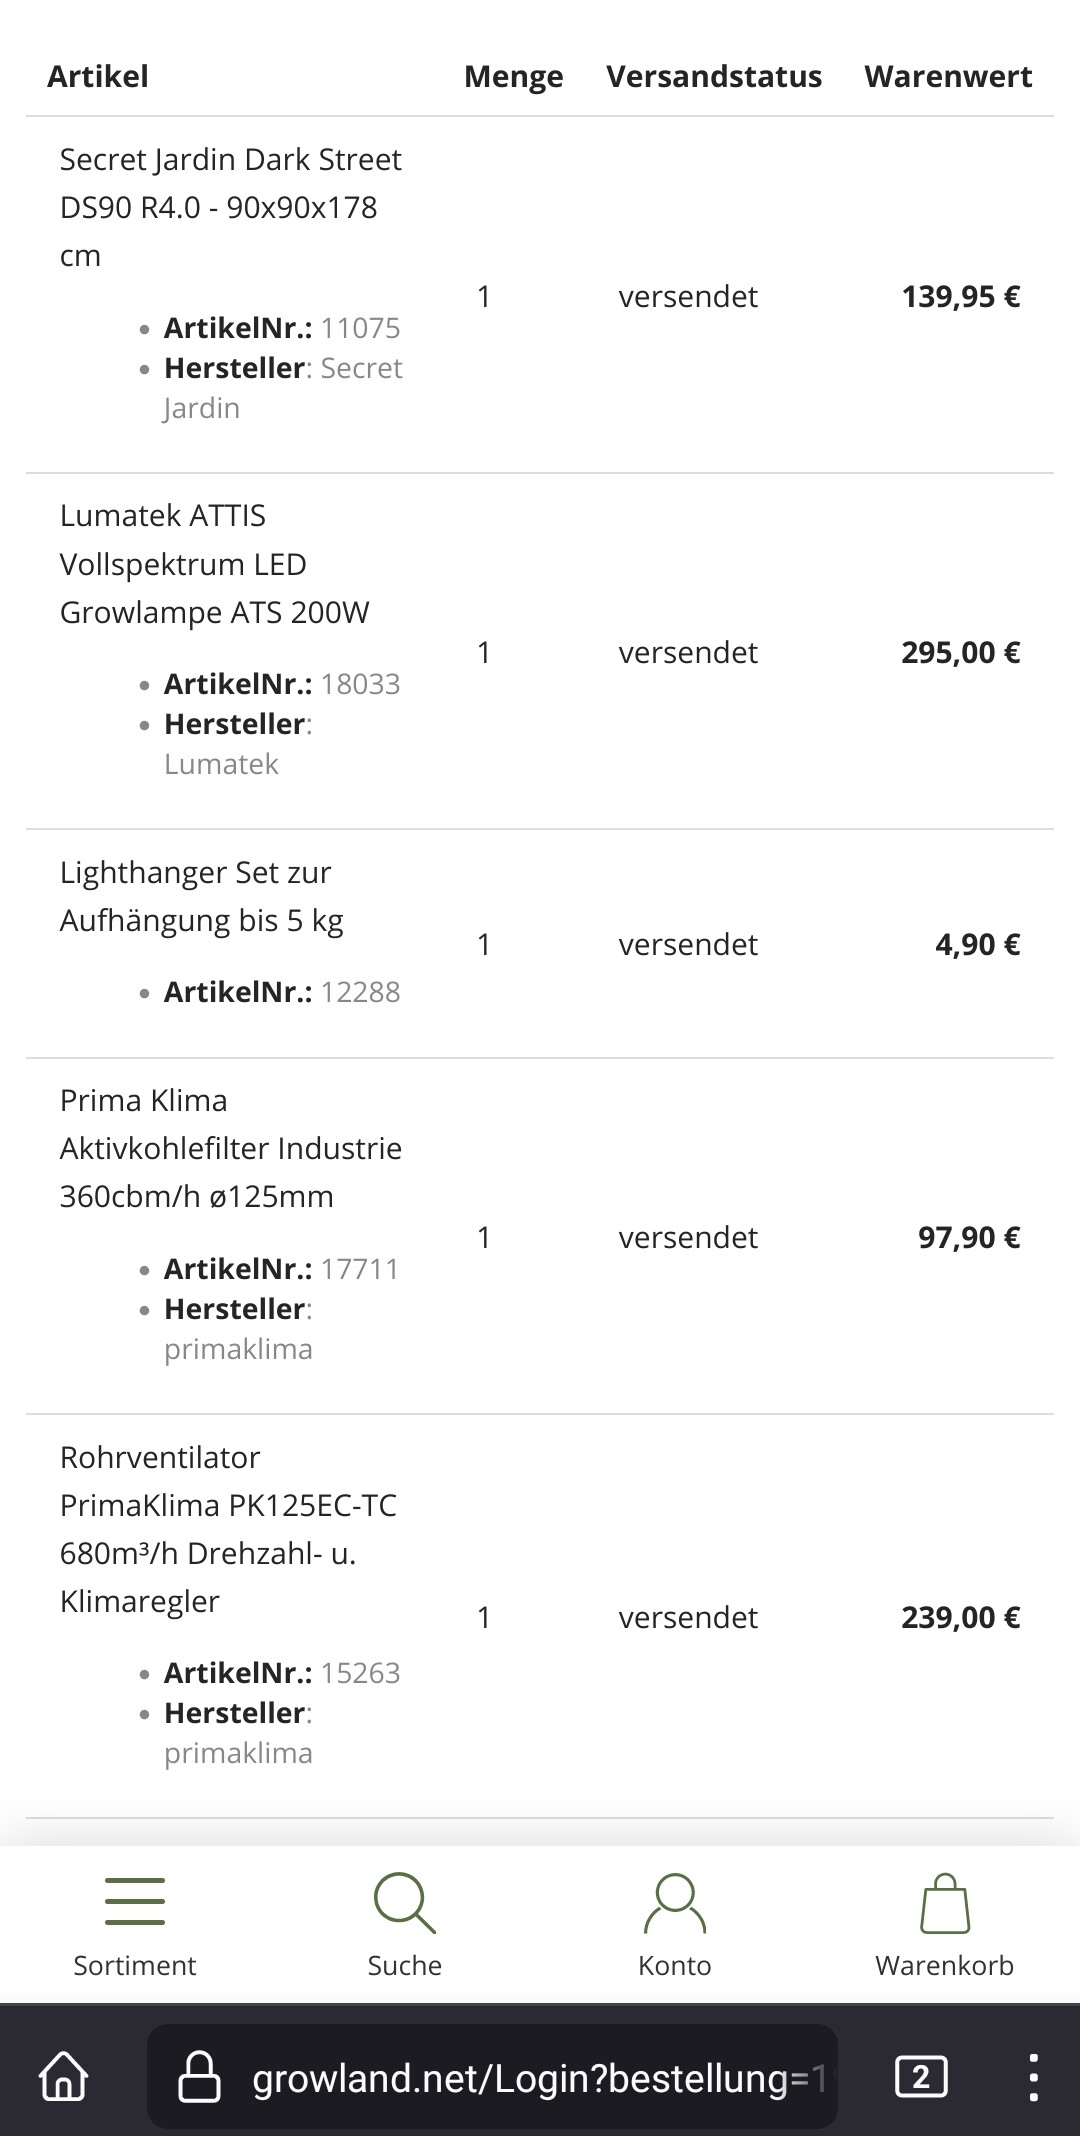The width and height of the screenshot is (1080, 2136).
Task: Open Secret Jardin Dark Street DS90 product
Action: (230, 207)
